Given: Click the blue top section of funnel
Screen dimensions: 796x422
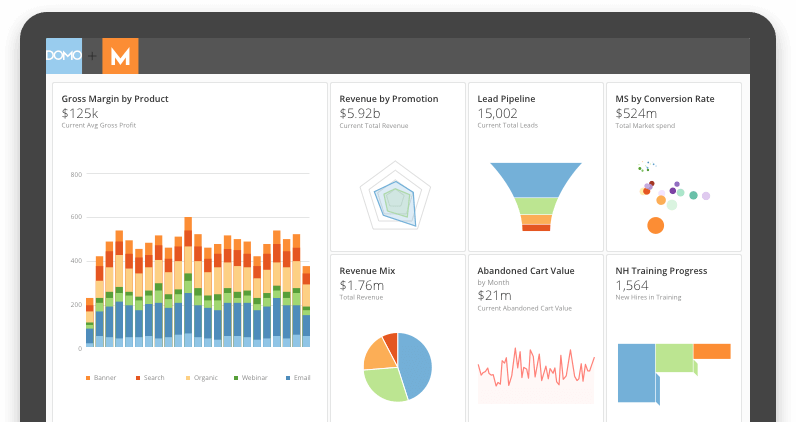Looking at the screenshot, I should point(536,179).
